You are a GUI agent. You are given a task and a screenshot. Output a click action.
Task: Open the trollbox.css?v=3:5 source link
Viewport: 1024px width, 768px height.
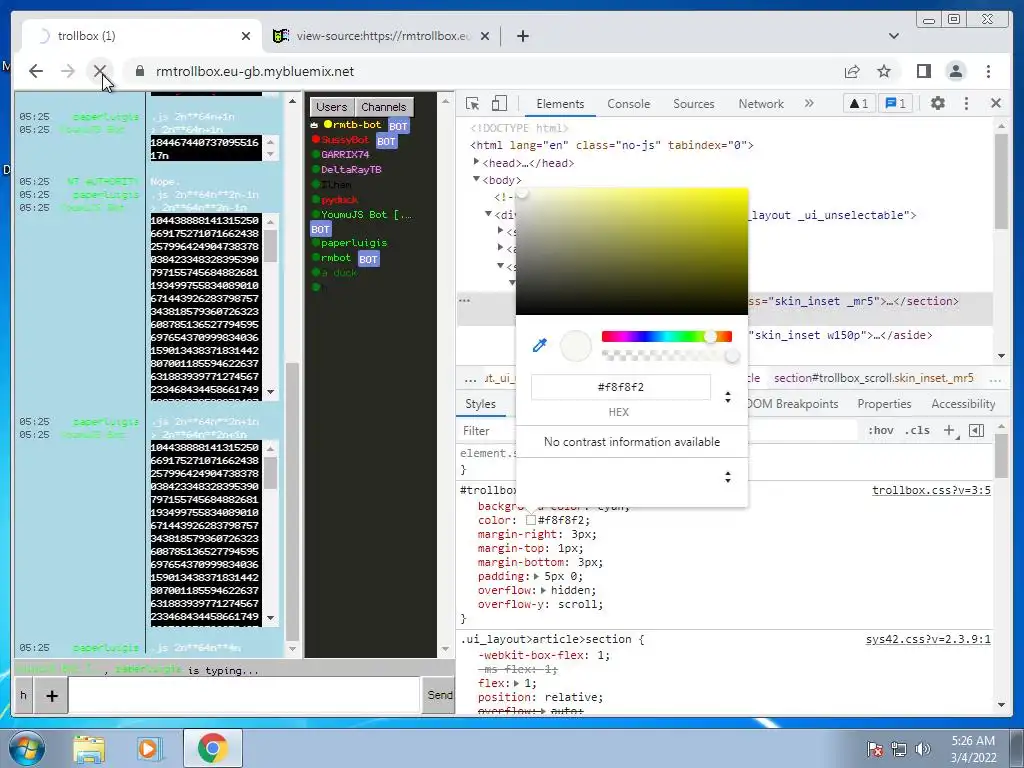tap(931, 490)
